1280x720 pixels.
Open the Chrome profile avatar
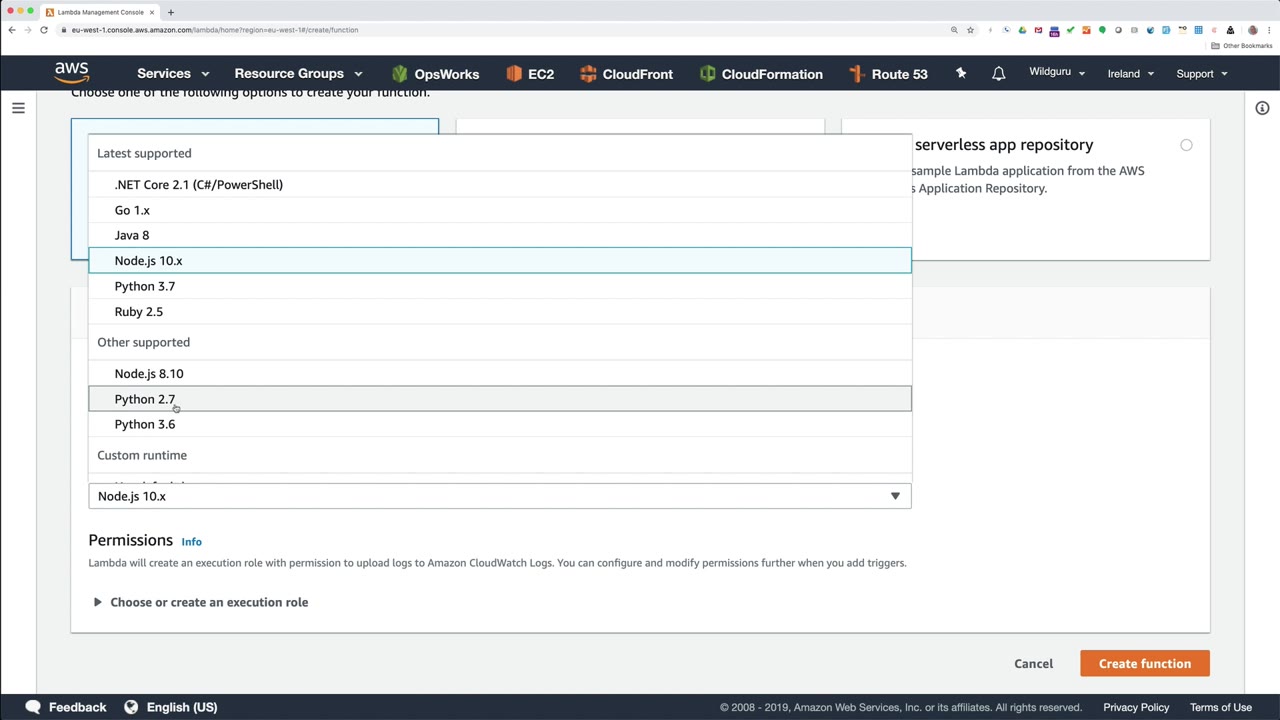point(1252,30)
